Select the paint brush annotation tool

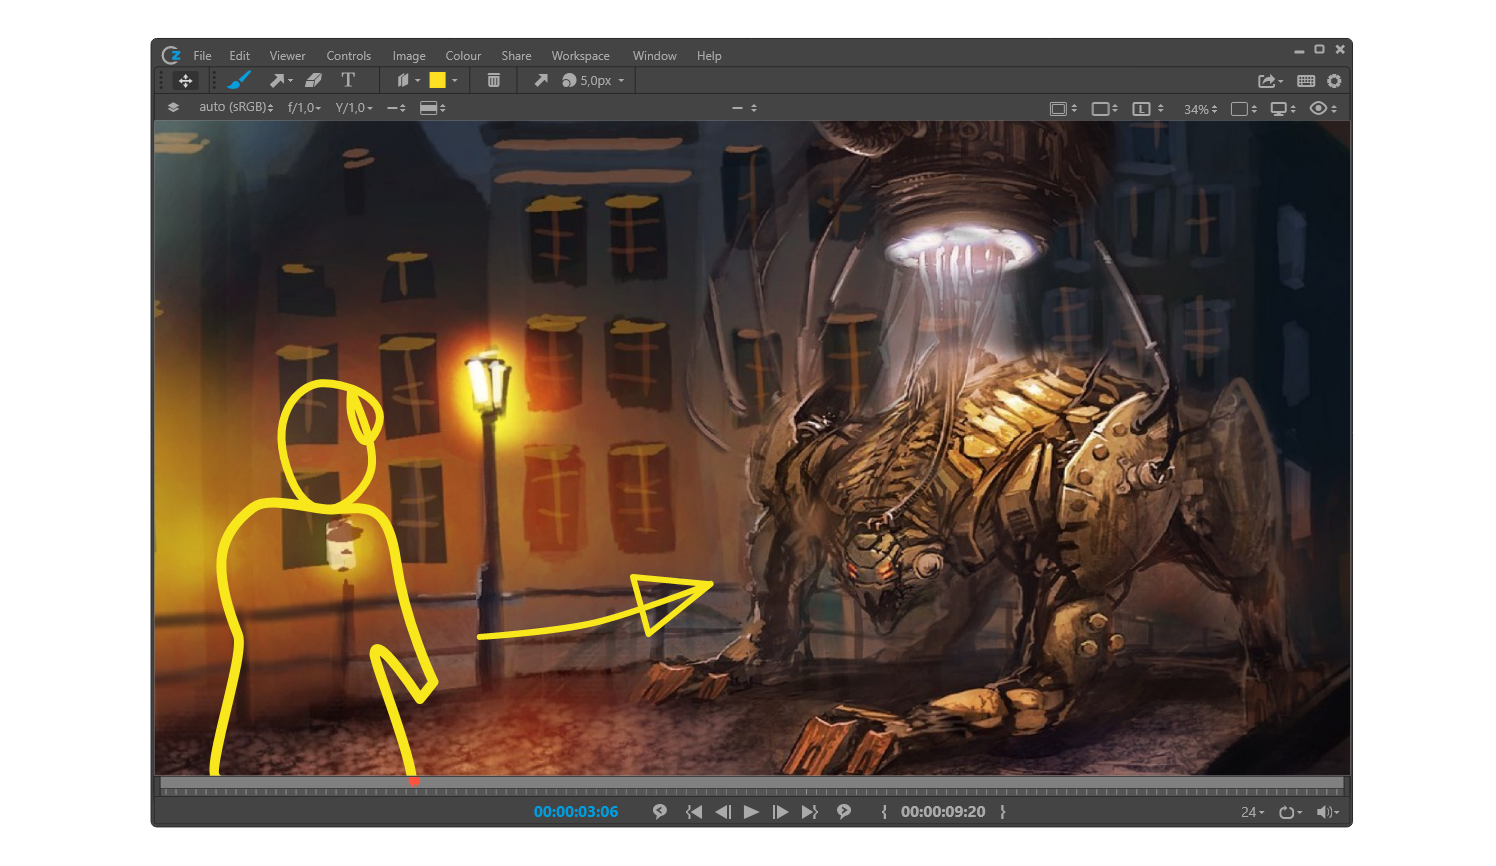pyautogui.click(x=239, y=80)
